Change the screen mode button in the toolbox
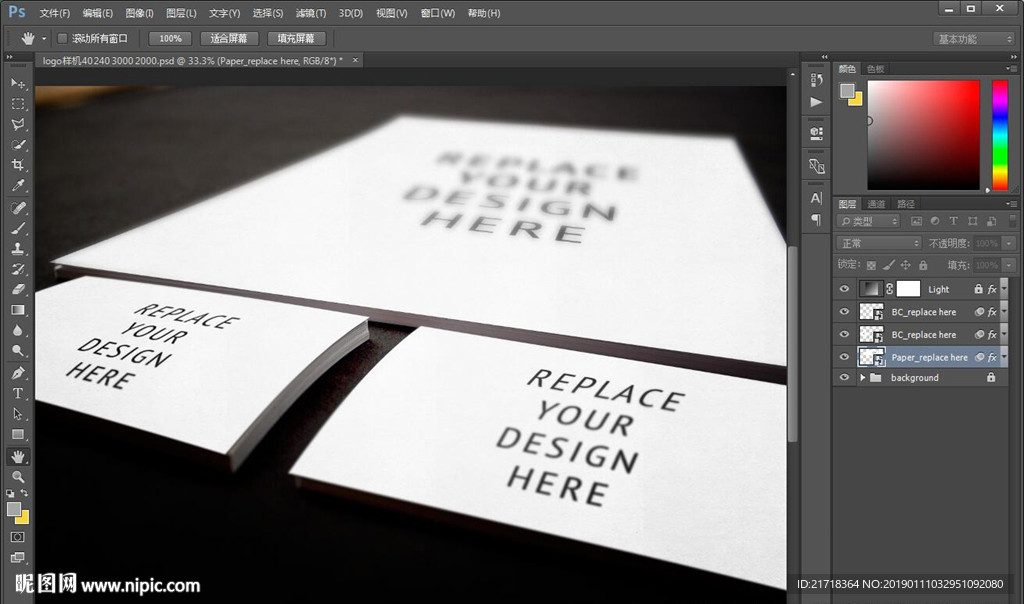 18,557
